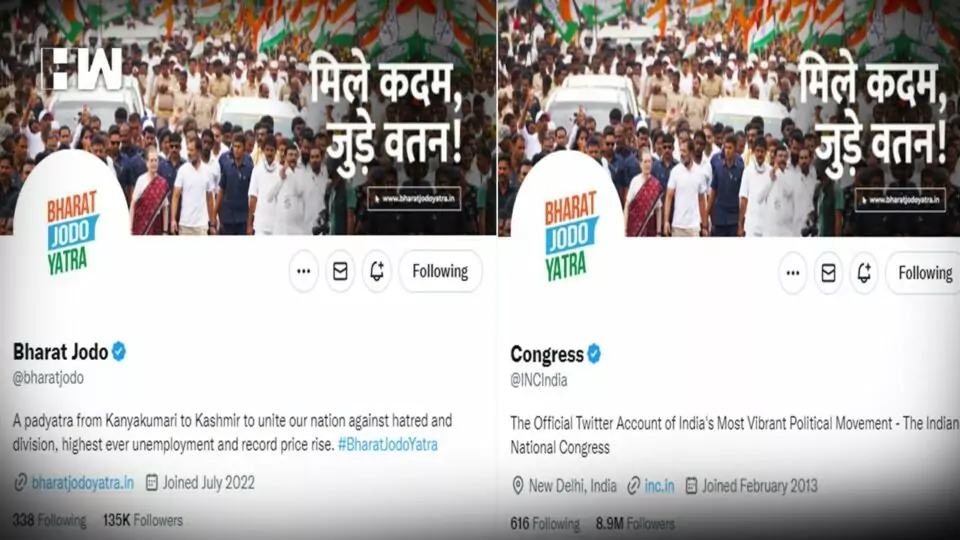This screenshot has width=960, height=540.
Task: Open inc.in website link
Action: point(659,486)
